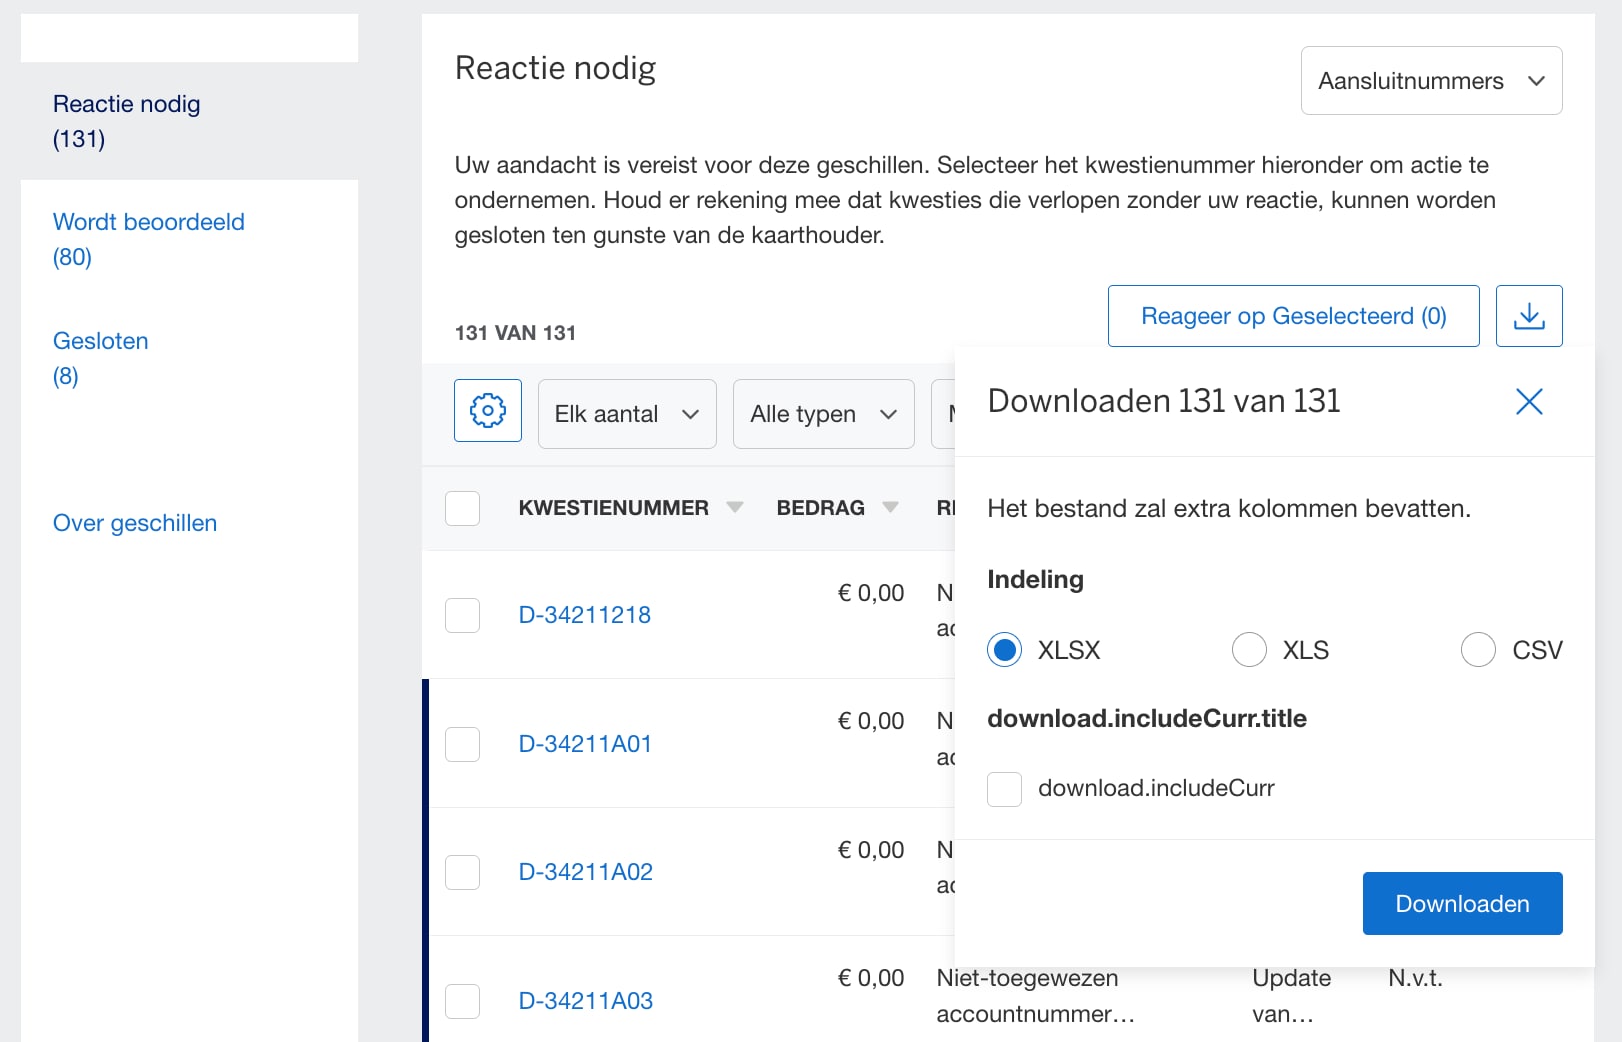Open the Alle typen filter dropdown
This screenshot has height=1042, width=1622.
822,413
